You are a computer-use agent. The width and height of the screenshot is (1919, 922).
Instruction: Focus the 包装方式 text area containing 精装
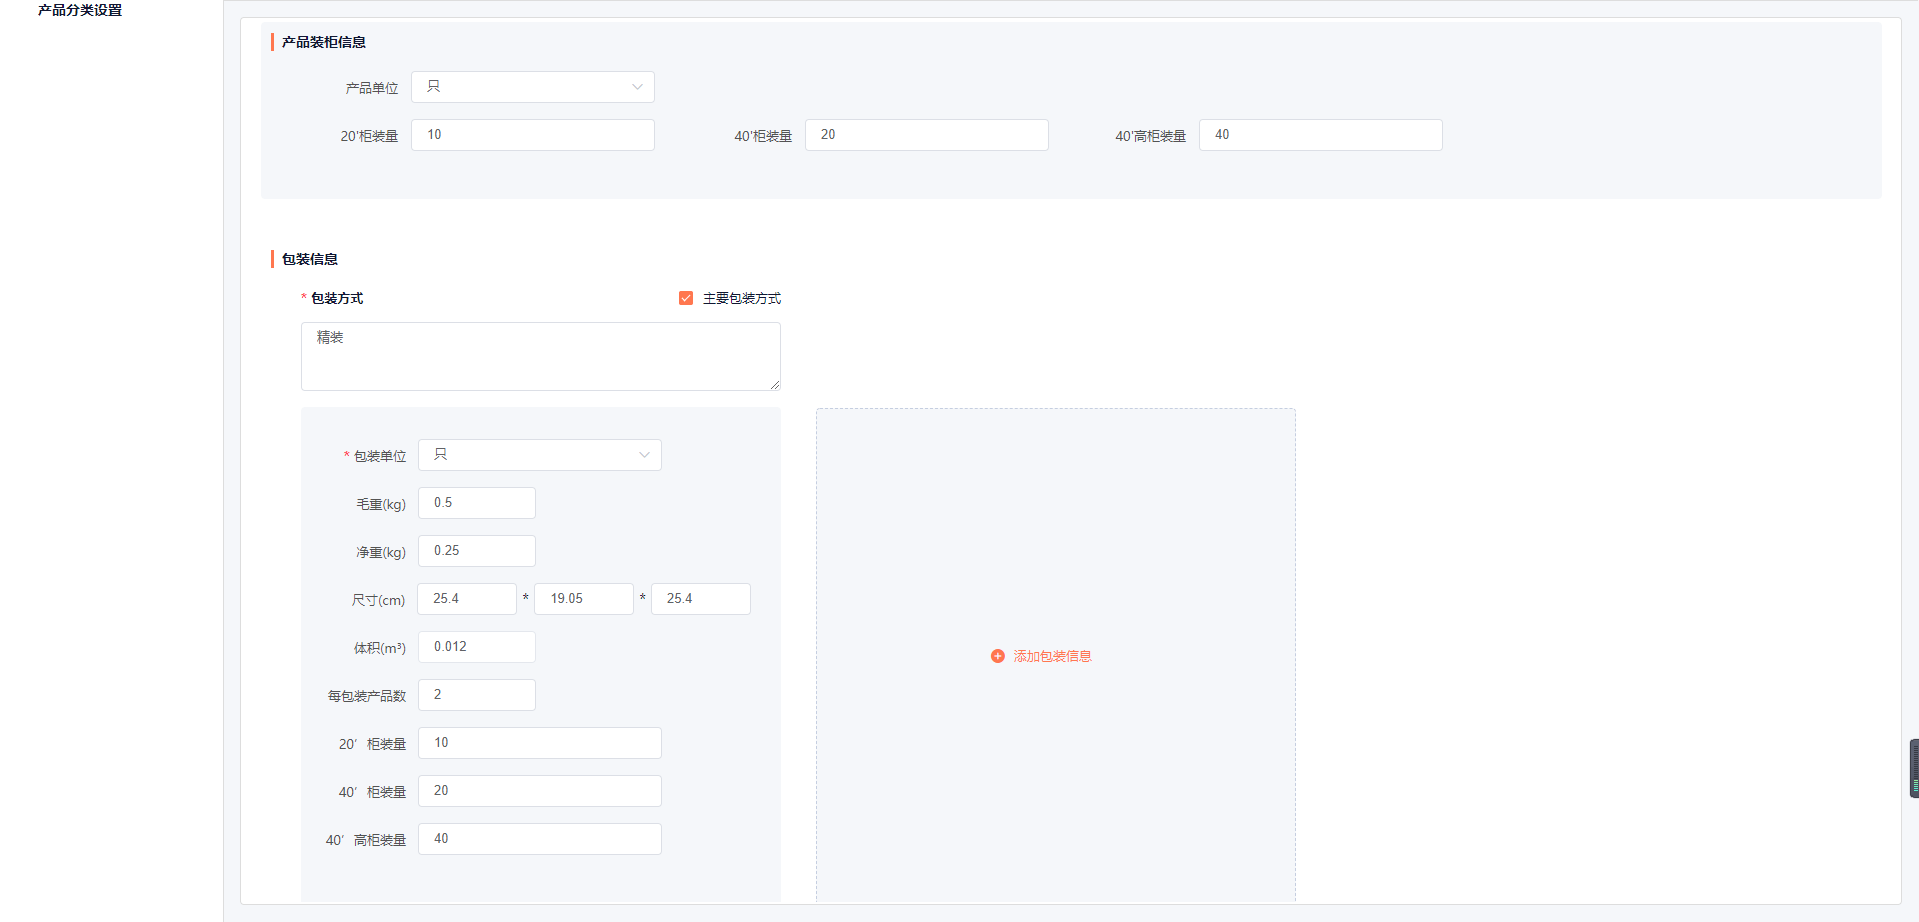[540, 356]
